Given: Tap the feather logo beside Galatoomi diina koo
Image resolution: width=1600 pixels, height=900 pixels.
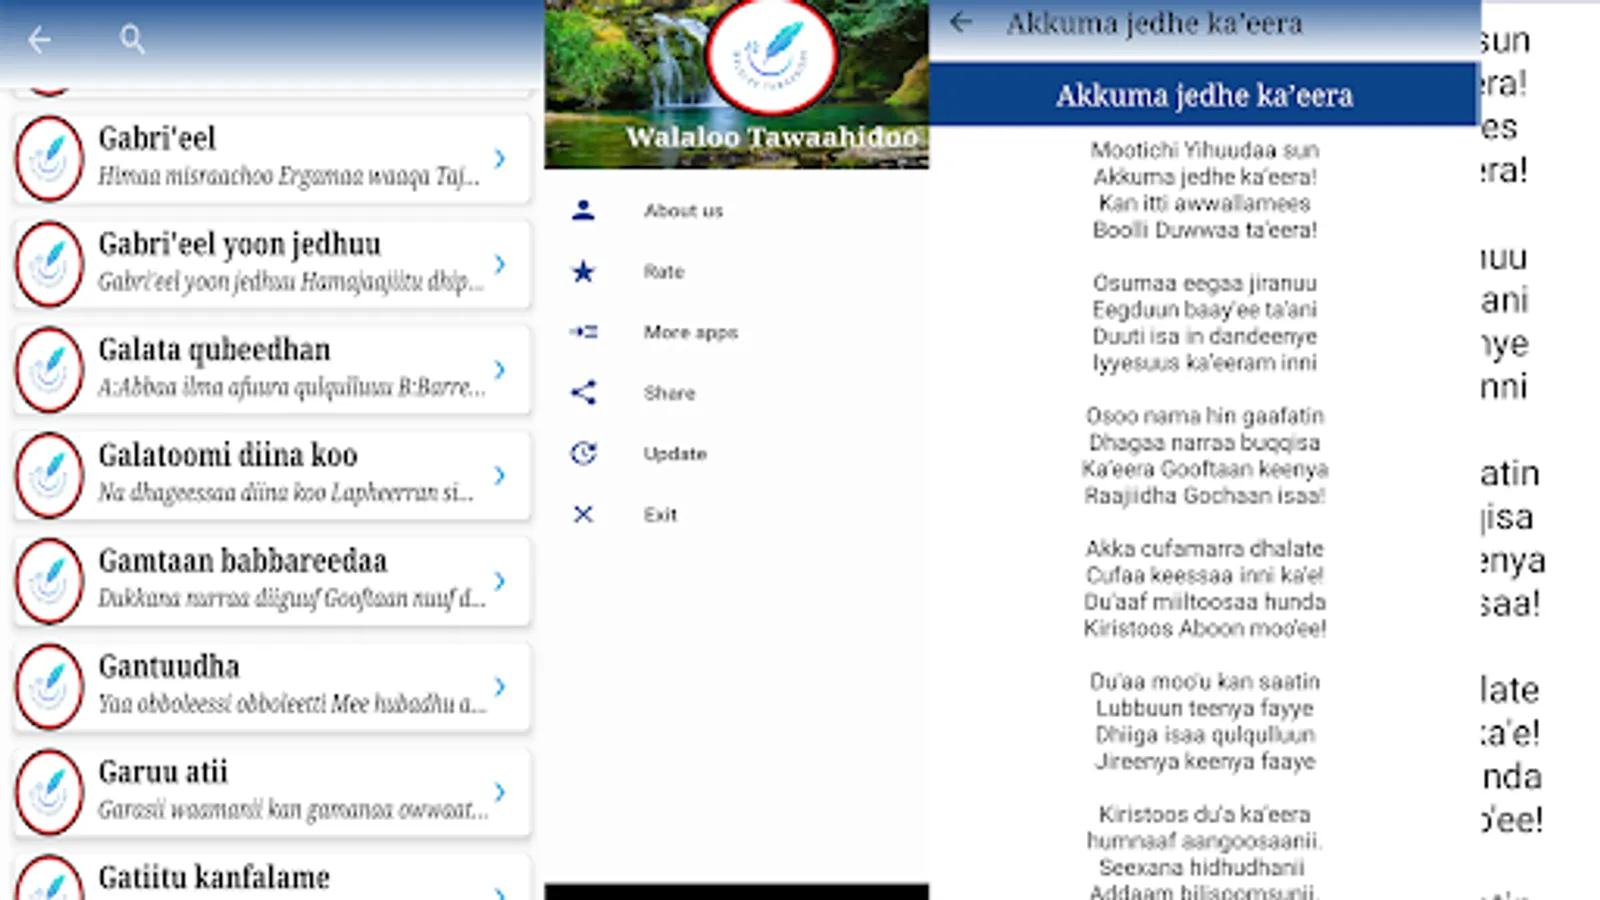Looking at the screenshot, I should [50, 475].
